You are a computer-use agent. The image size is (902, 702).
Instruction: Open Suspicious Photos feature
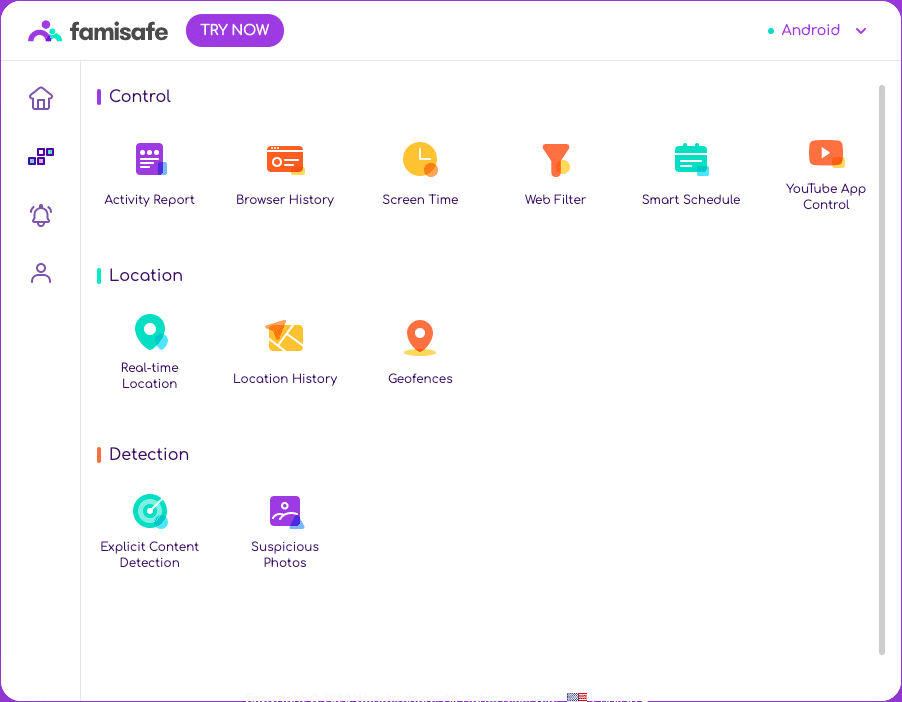(x=285, y=512)
